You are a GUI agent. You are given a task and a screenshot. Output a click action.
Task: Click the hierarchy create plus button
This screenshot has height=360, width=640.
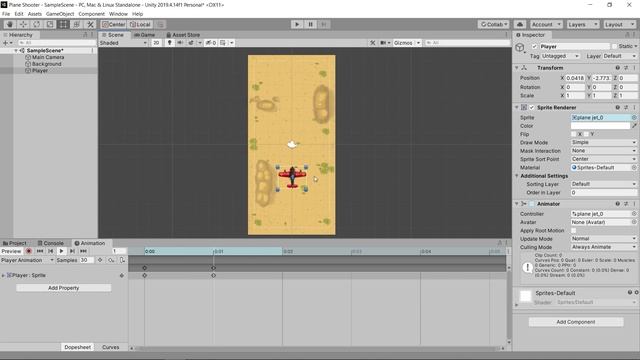coord(6,42)
